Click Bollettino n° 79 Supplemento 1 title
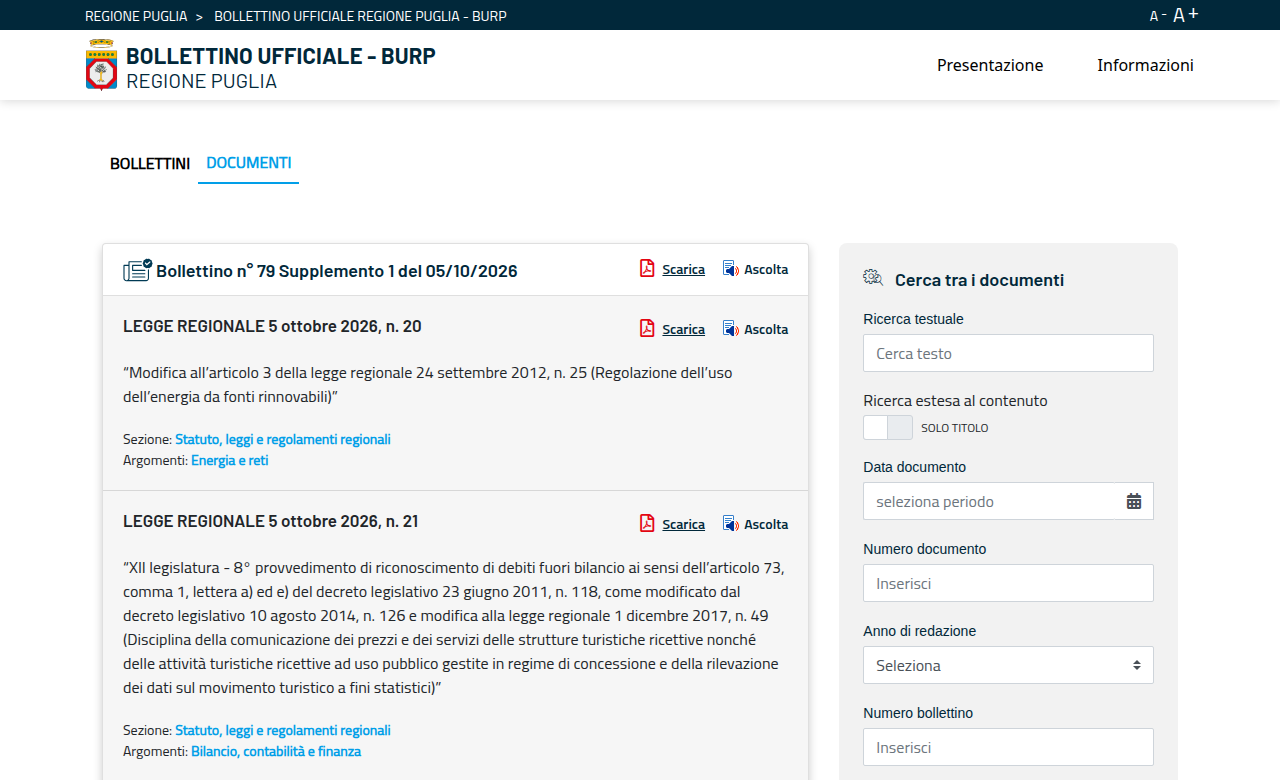 337,271
